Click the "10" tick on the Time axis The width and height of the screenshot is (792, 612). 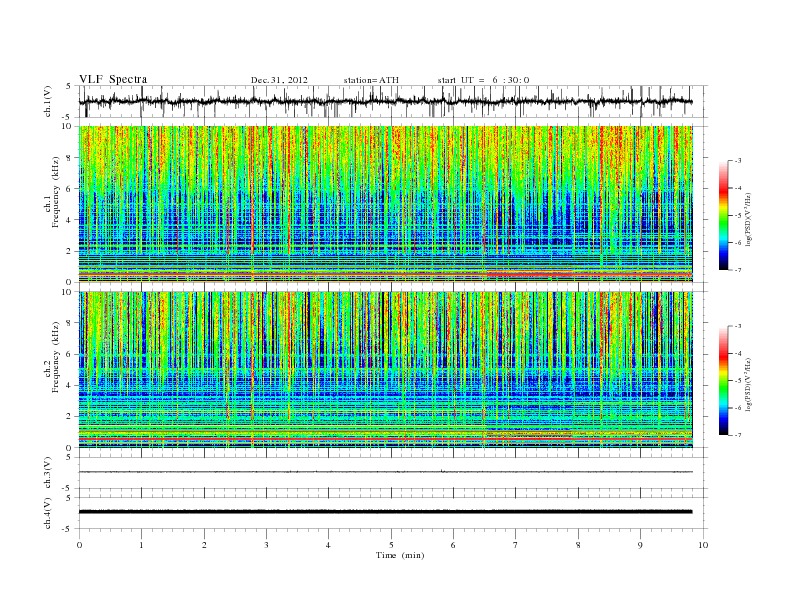703,545
